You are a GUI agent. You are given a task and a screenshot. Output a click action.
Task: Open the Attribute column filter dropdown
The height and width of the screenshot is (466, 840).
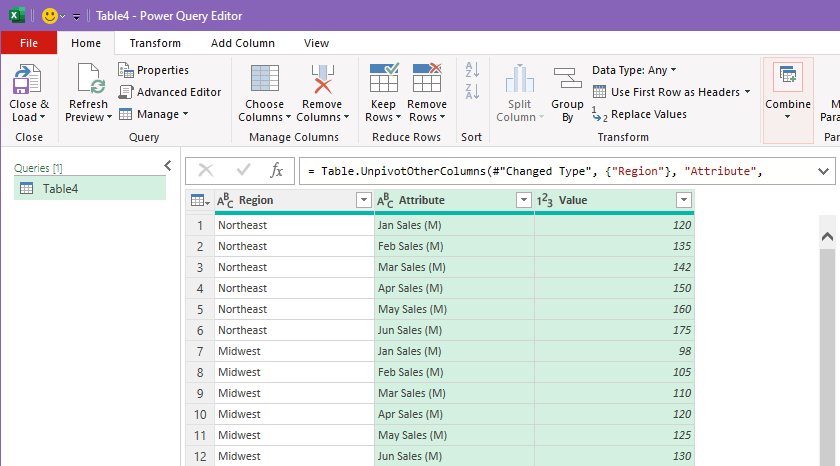[524, 200]
